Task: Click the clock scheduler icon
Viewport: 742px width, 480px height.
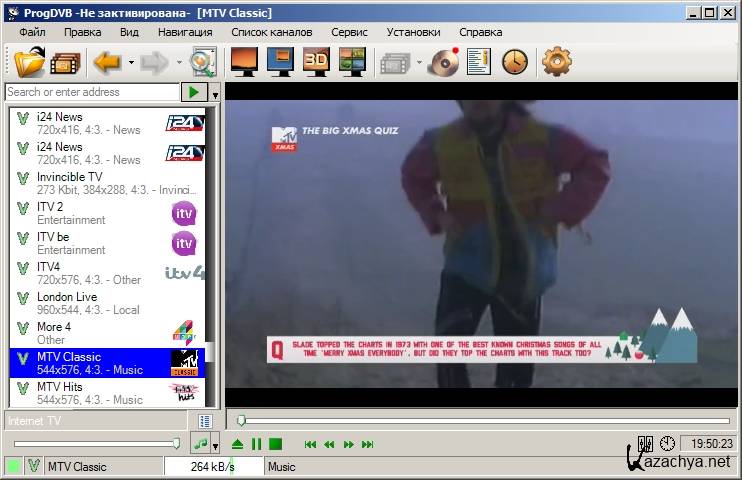Action: [514, 63]
